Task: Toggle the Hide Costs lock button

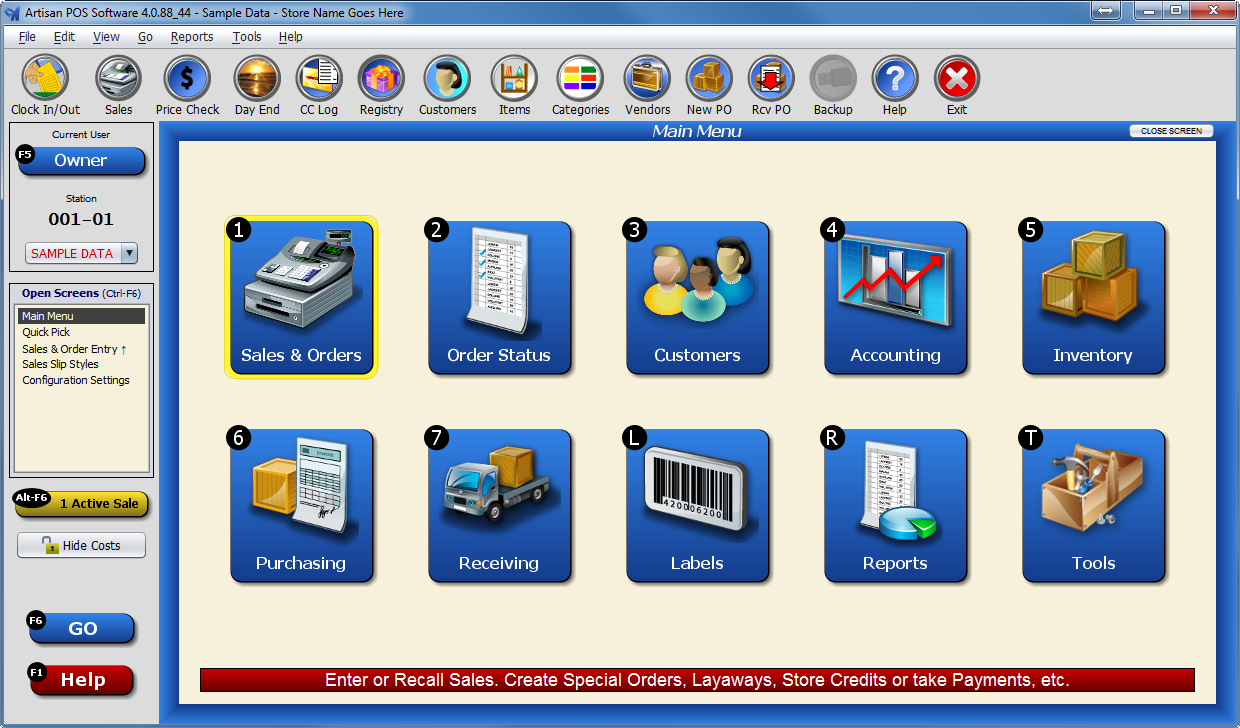Action: point(81,545)
